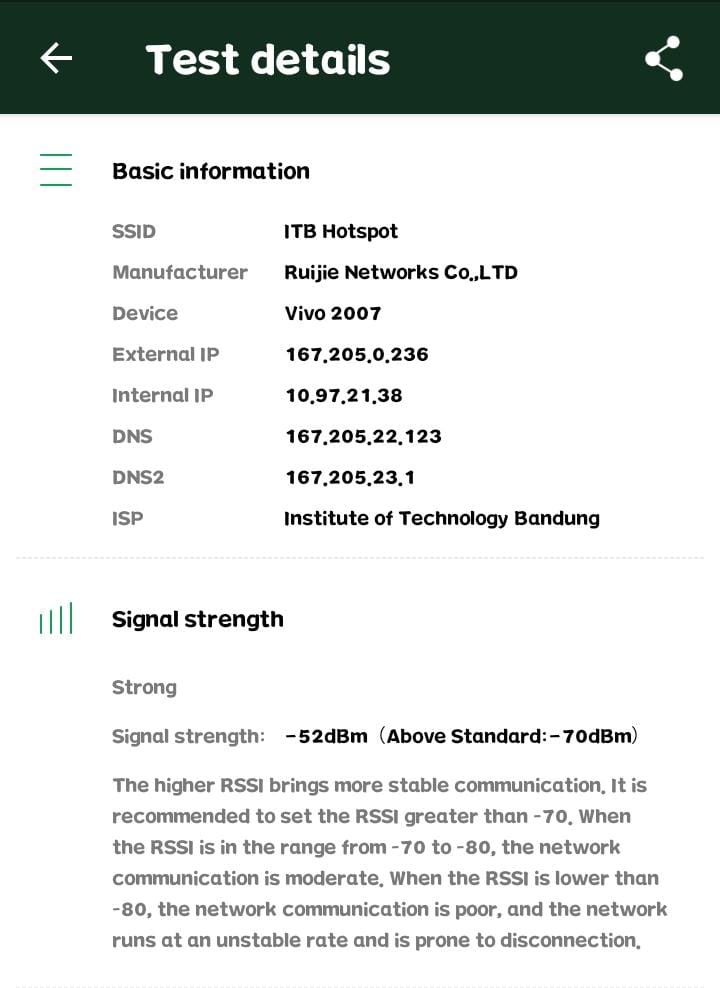Tap the RSSI explanation paragraph
The image size is (720, 988).
click(x=389, y=862)
